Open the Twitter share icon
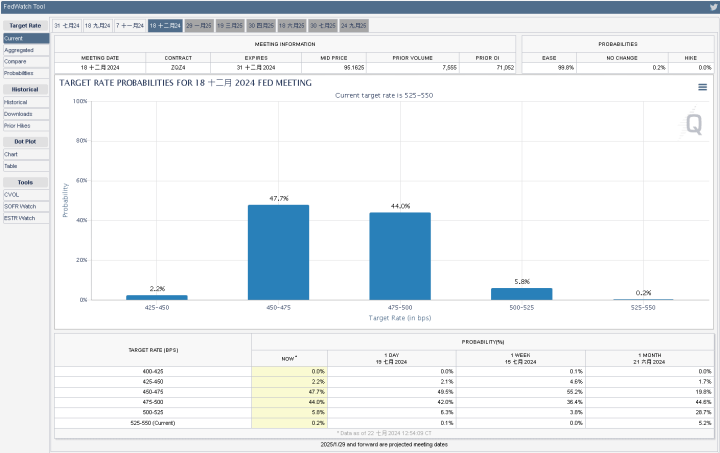Viewport: 720px width, 453px height. pyautogui.click(x=714, y=7)
